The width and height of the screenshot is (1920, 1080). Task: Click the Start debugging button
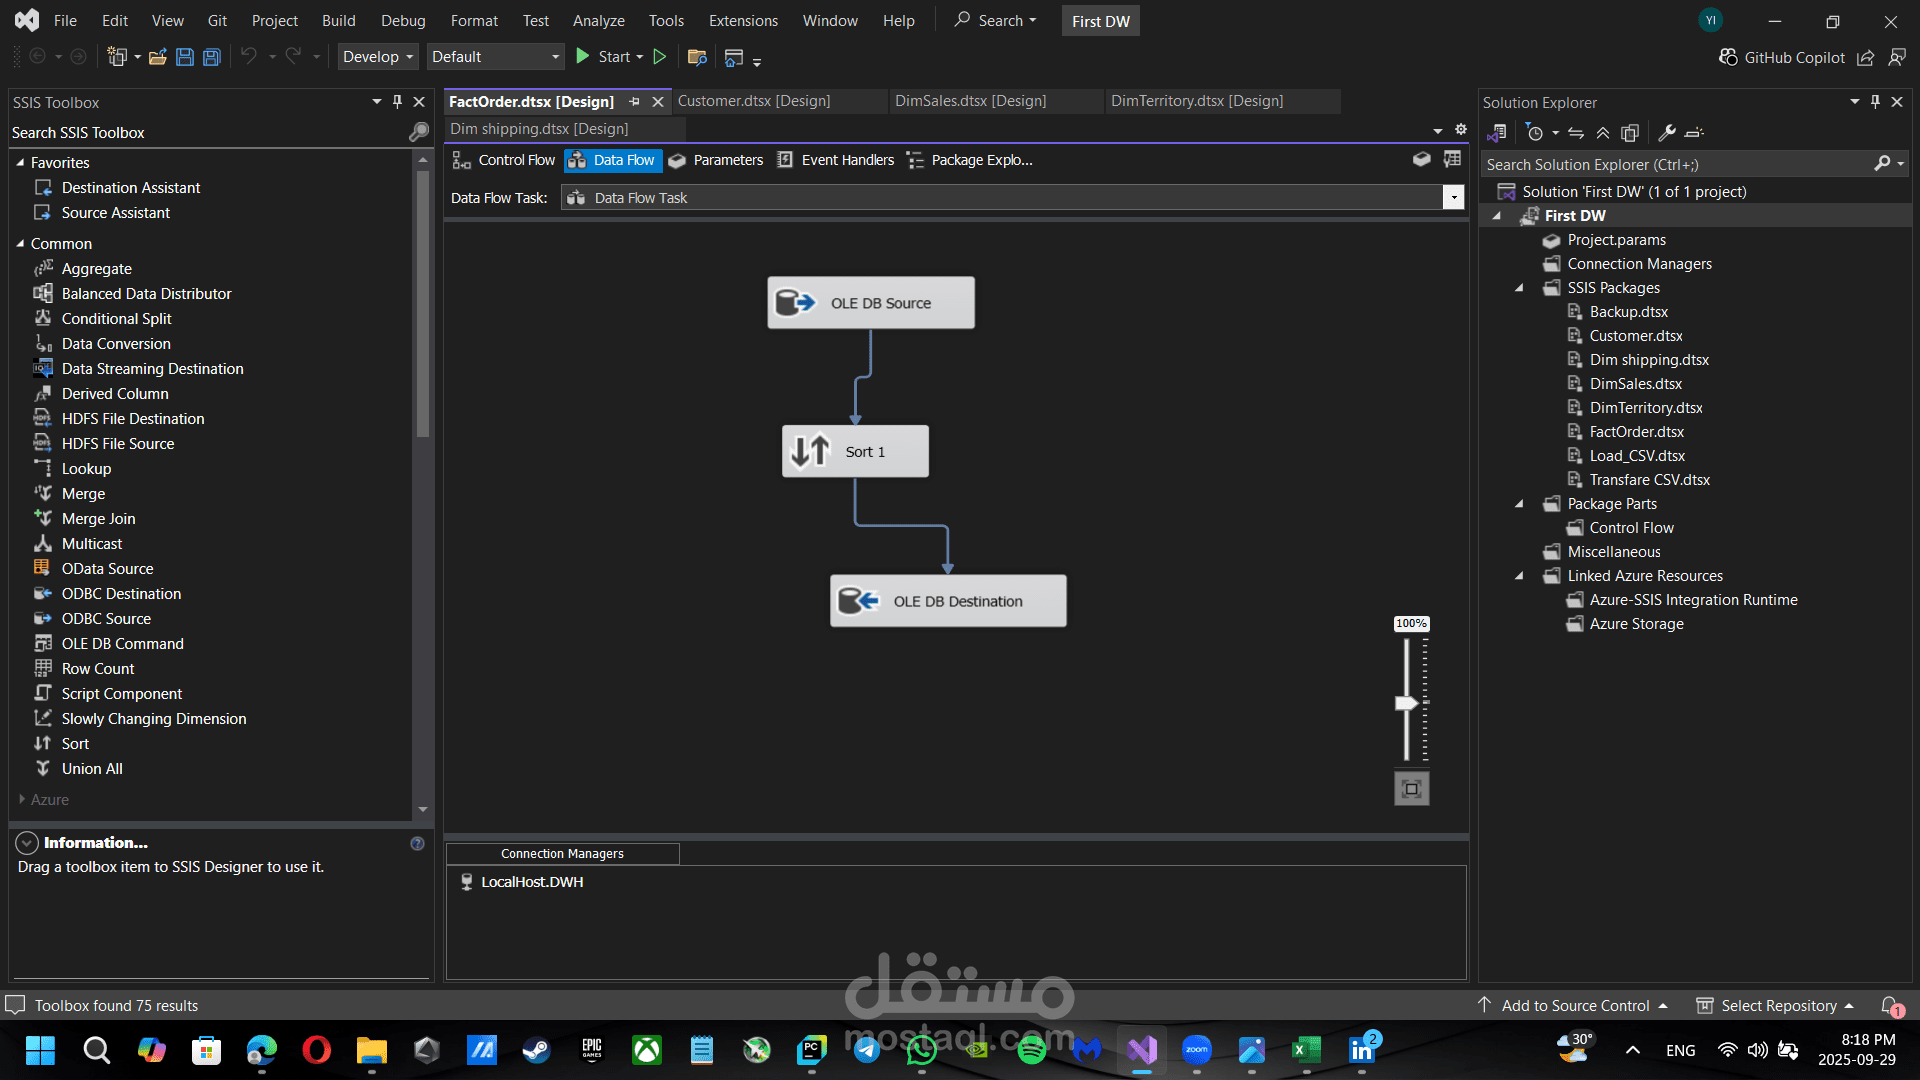point(604,57)
